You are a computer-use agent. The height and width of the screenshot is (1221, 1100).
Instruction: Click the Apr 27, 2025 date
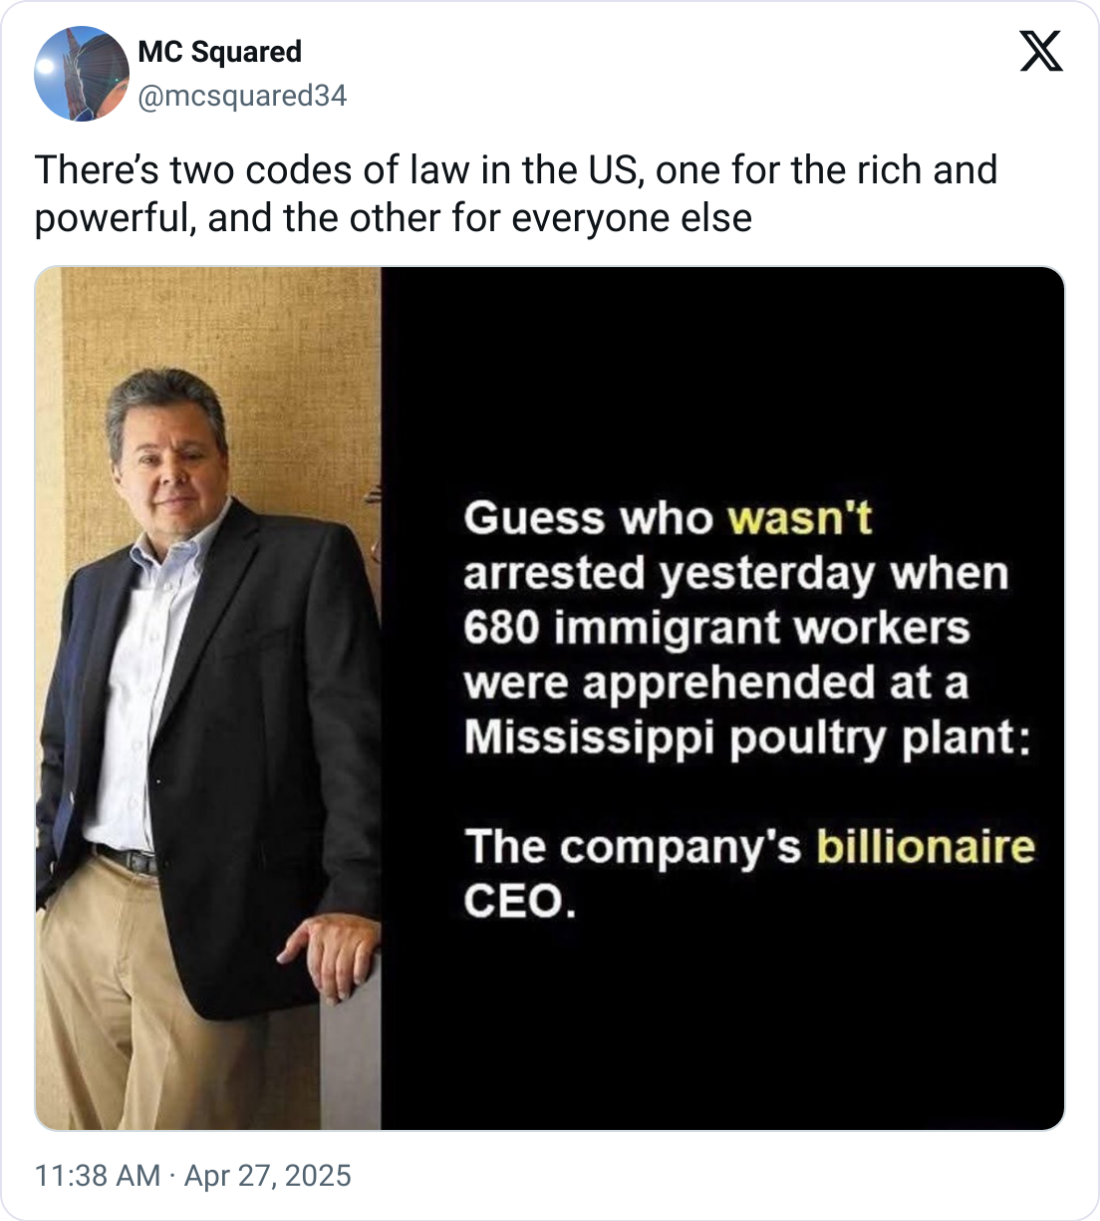point(268,1174)
